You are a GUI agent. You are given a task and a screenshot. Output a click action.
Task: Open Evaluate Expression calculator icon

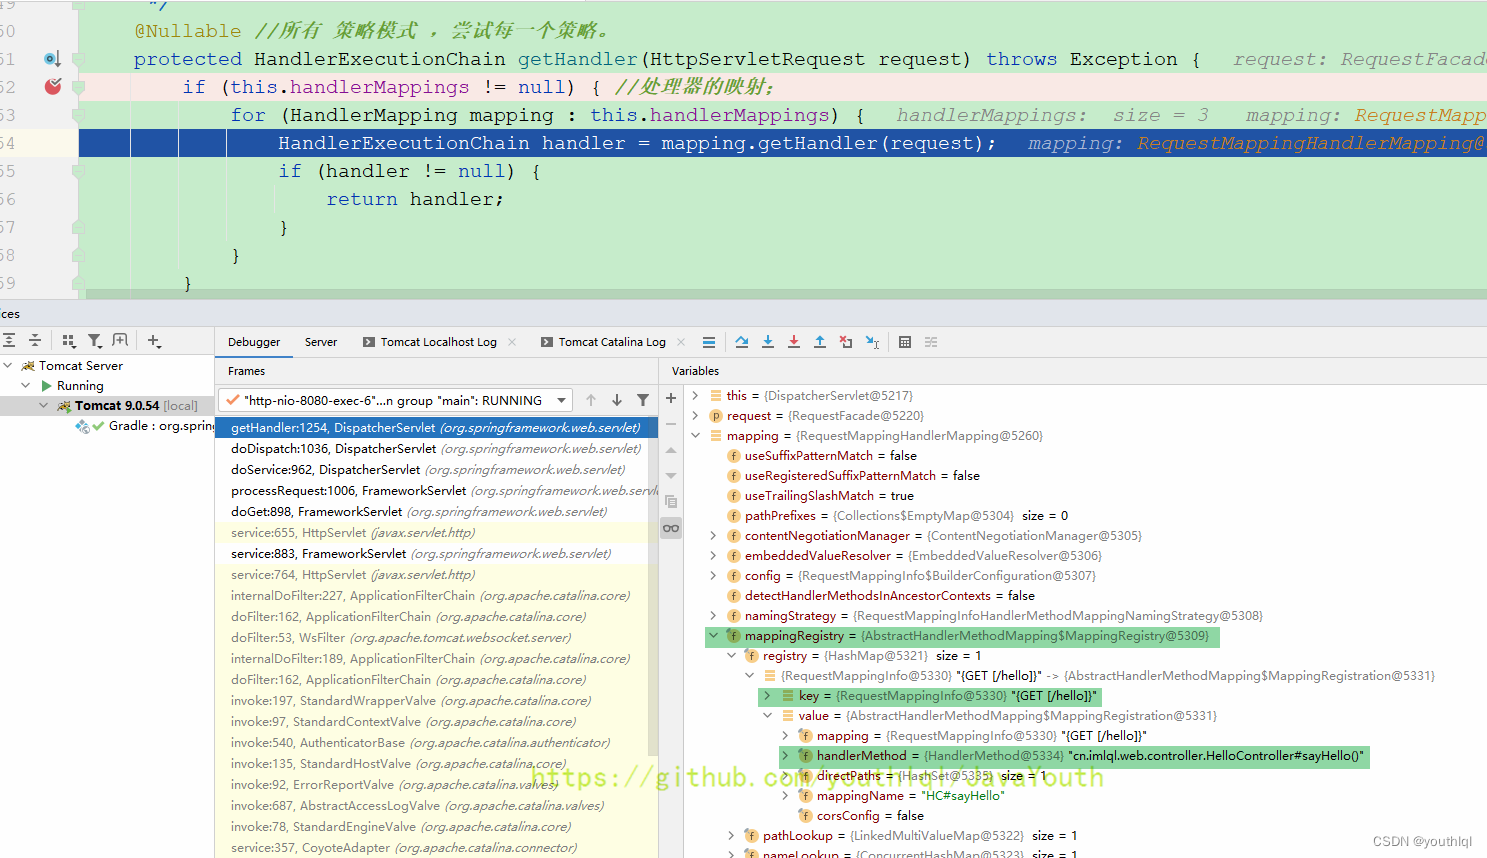coord(905,342)
